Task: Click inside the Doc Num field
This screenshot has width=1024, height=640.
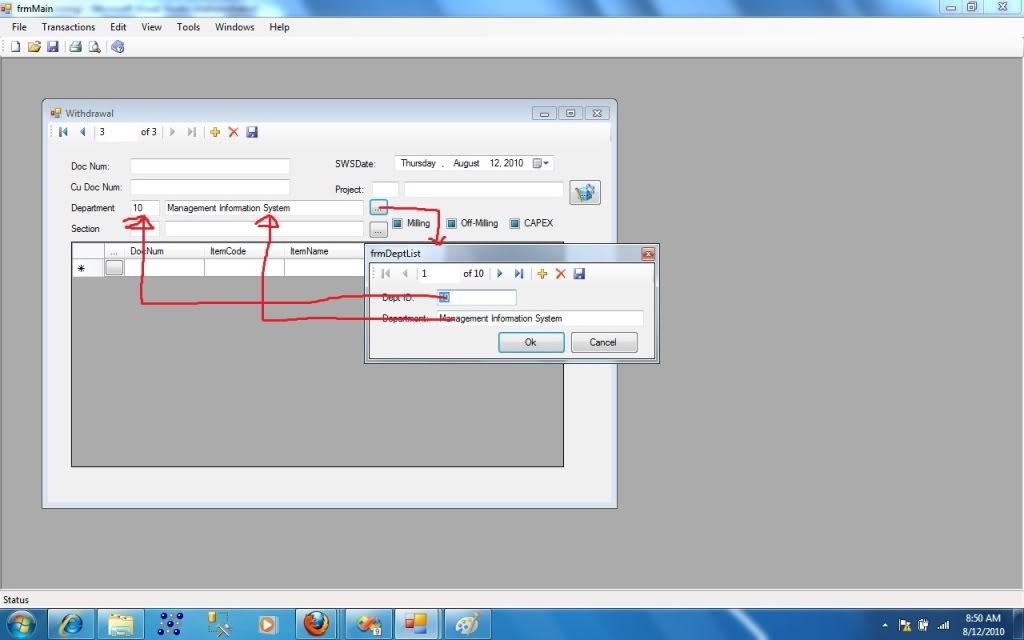Action: (x=210, y=167)
